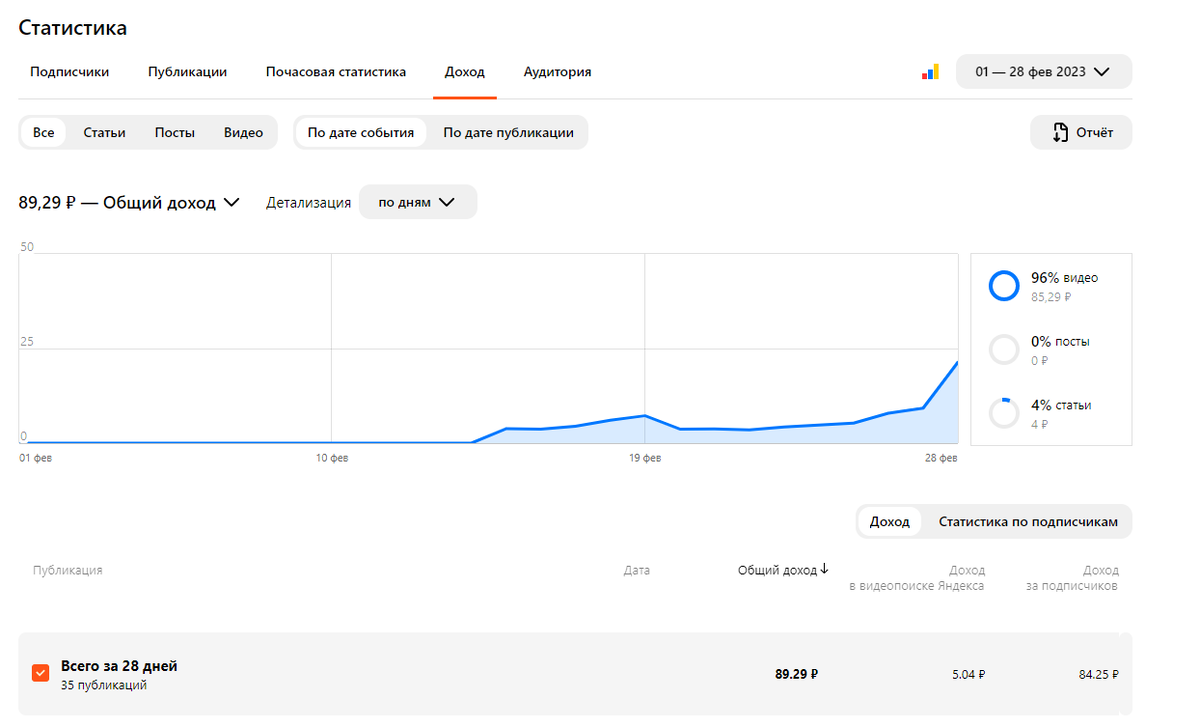Viewport: 1200px width, 727px height.
Task: Click the 4 ₽ статьи amount
Action: point(1039,424)
